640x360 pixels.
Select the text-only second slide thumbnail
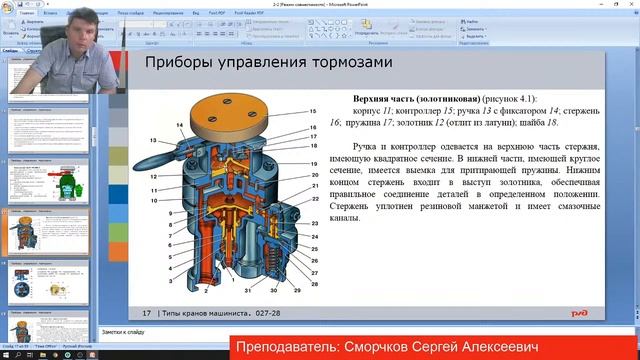pos(48,131)
